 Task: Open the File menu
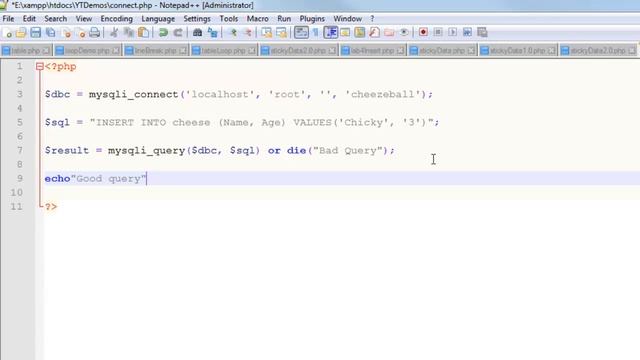8,19
